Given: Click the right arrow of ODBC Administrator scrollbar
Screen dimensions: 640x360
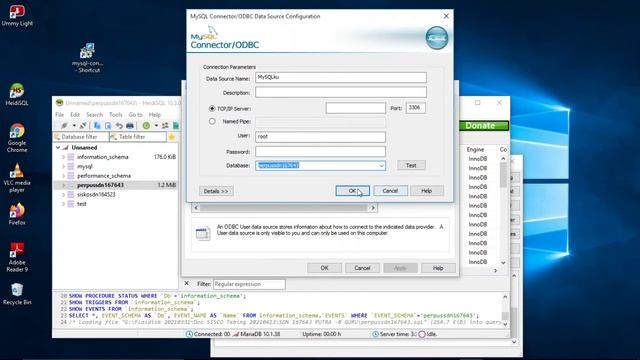Looking at the screenshot, I should tap(373, 208).
